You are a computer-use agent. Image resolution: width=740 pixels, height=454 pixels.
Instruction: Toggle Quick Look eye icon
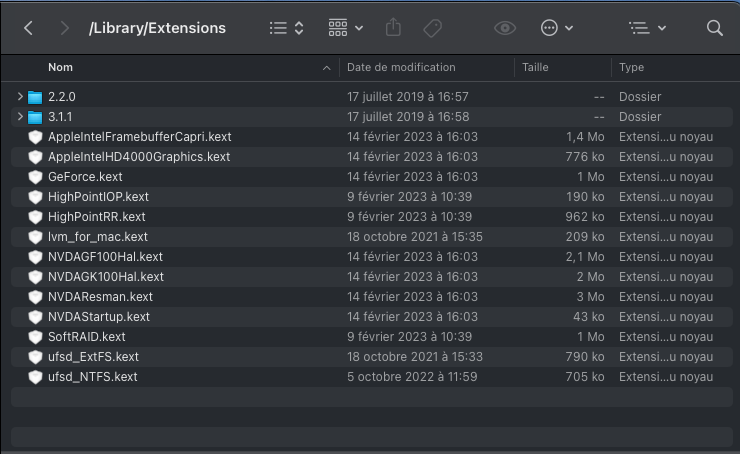tap(505, 28)
